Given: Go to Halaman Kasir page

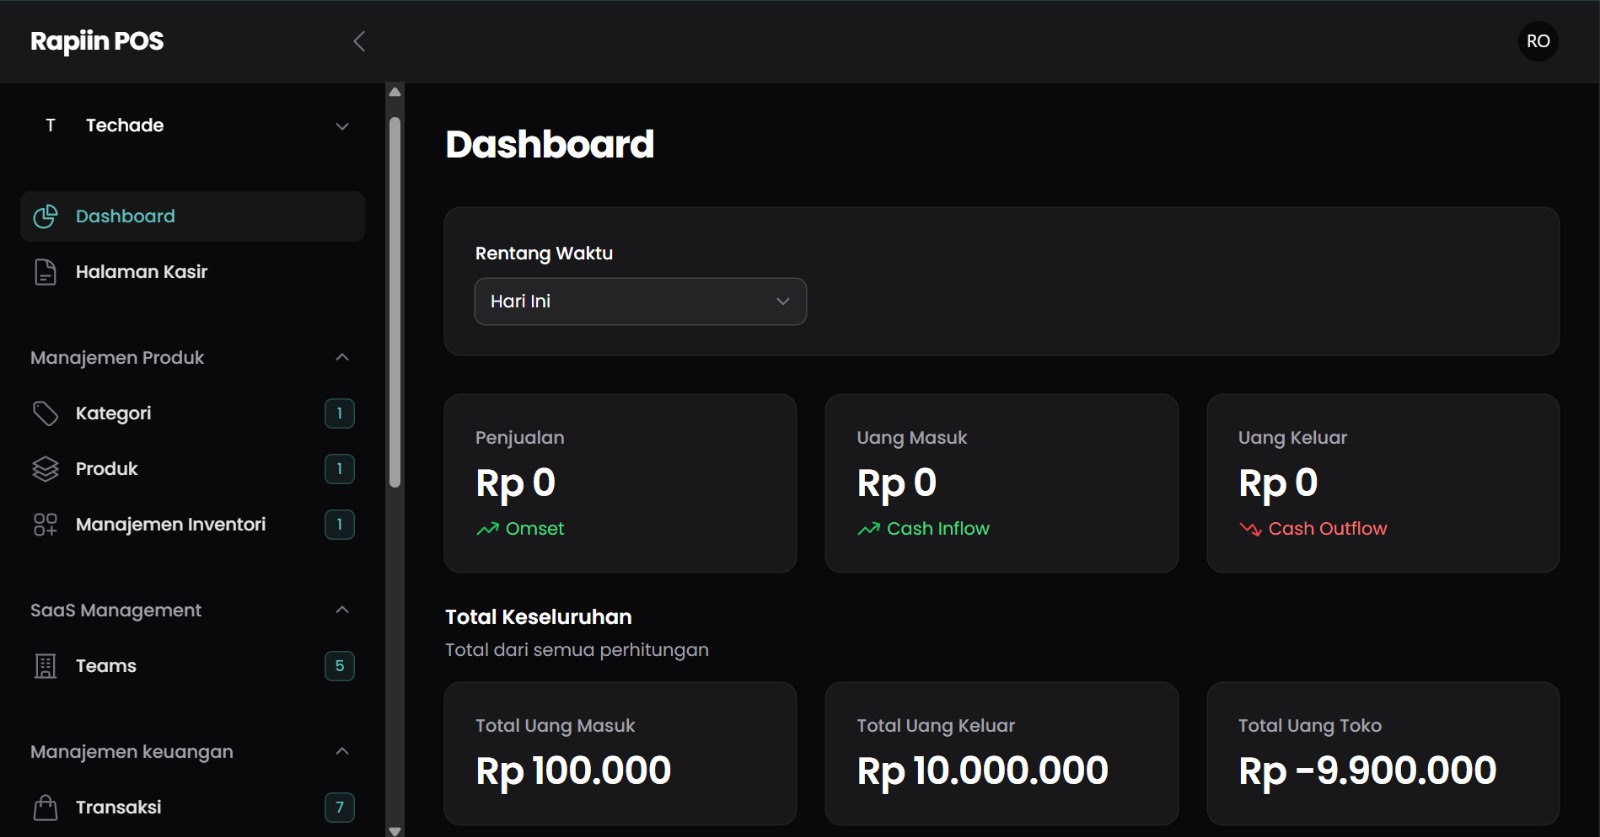Looking at the screenshot, I should [141, 272].
